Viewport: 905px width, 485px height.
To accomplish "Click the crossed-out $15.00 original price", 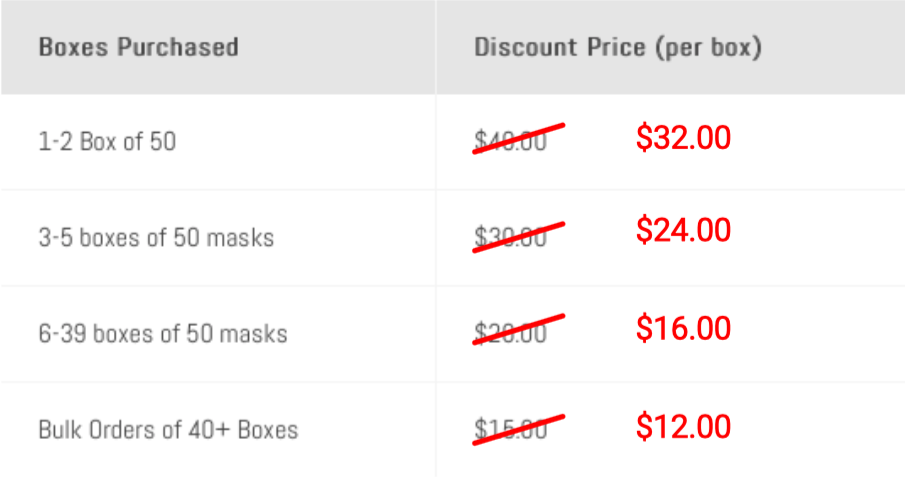I will tap(510, 429).
